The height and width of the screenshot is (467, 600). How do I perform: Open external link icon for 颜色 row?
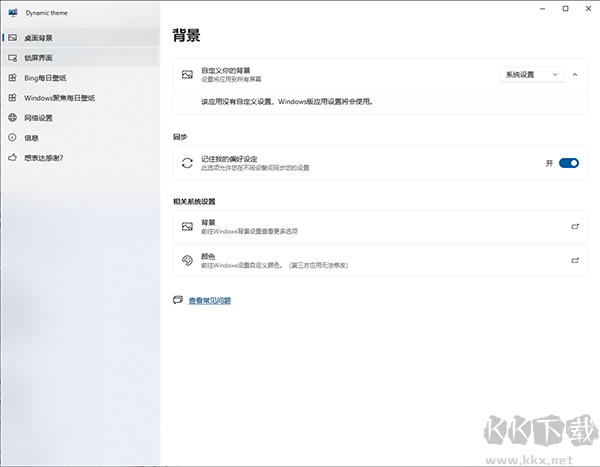click(x=575, y=260)
